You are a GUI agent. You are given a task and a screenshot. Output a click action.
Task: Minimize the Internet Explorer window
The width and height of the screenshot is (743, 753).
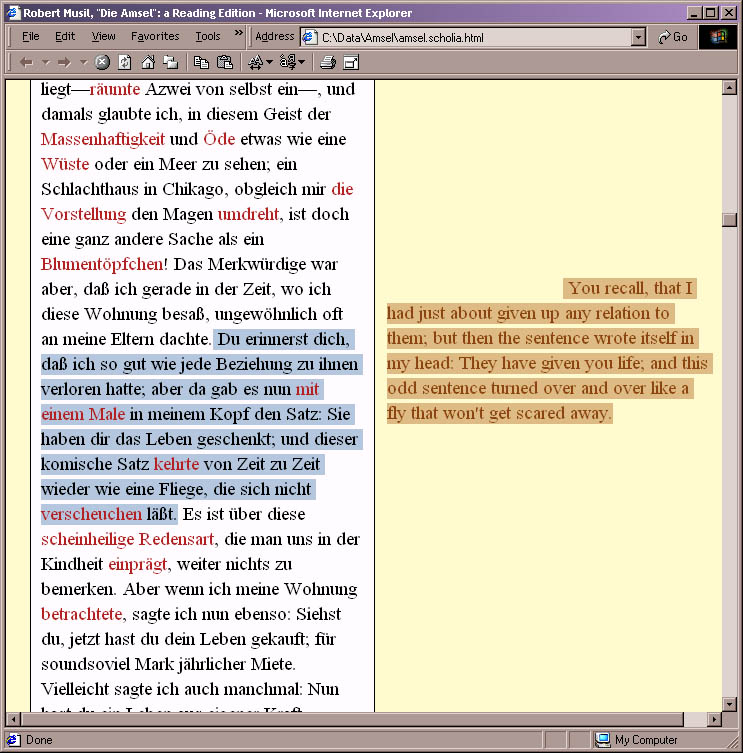[x=693, y=13]
